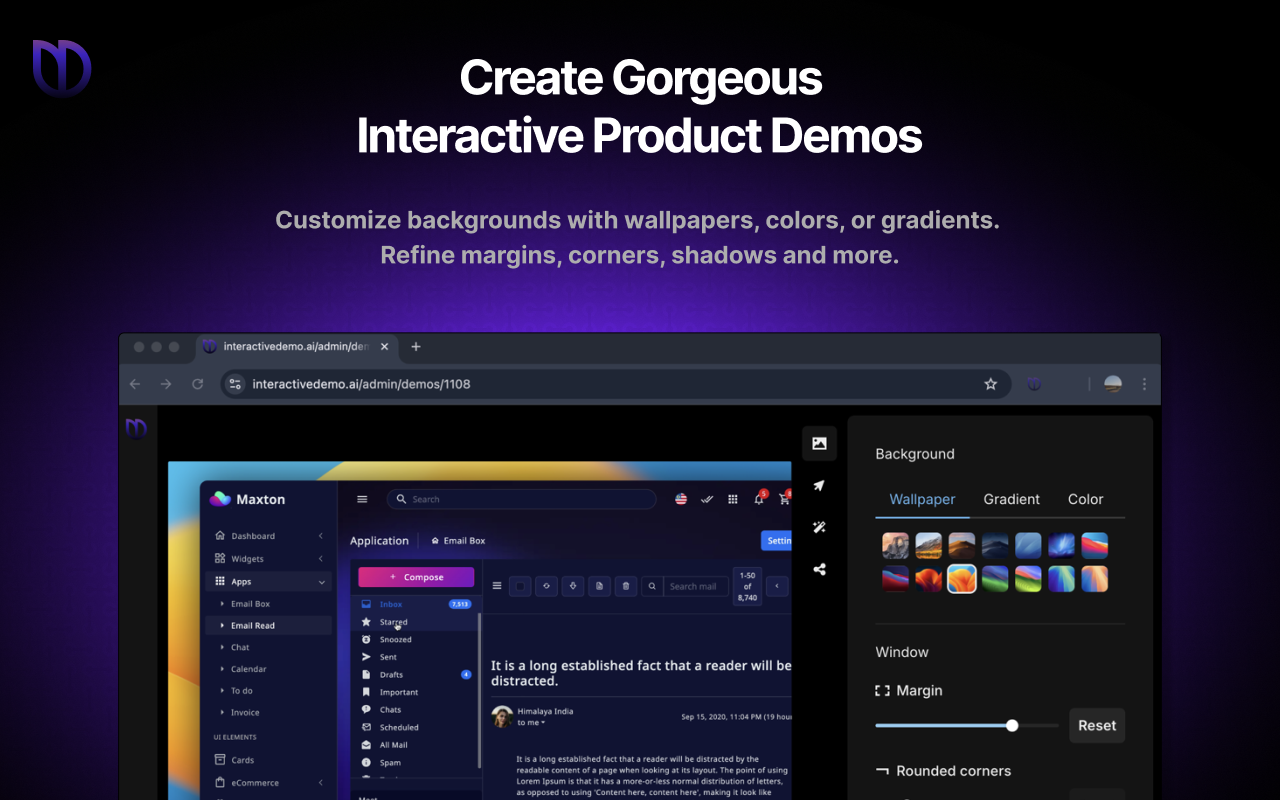Open the share icon in the side toolbar
The image size is (1280, 800).
[x=819, y=569]
